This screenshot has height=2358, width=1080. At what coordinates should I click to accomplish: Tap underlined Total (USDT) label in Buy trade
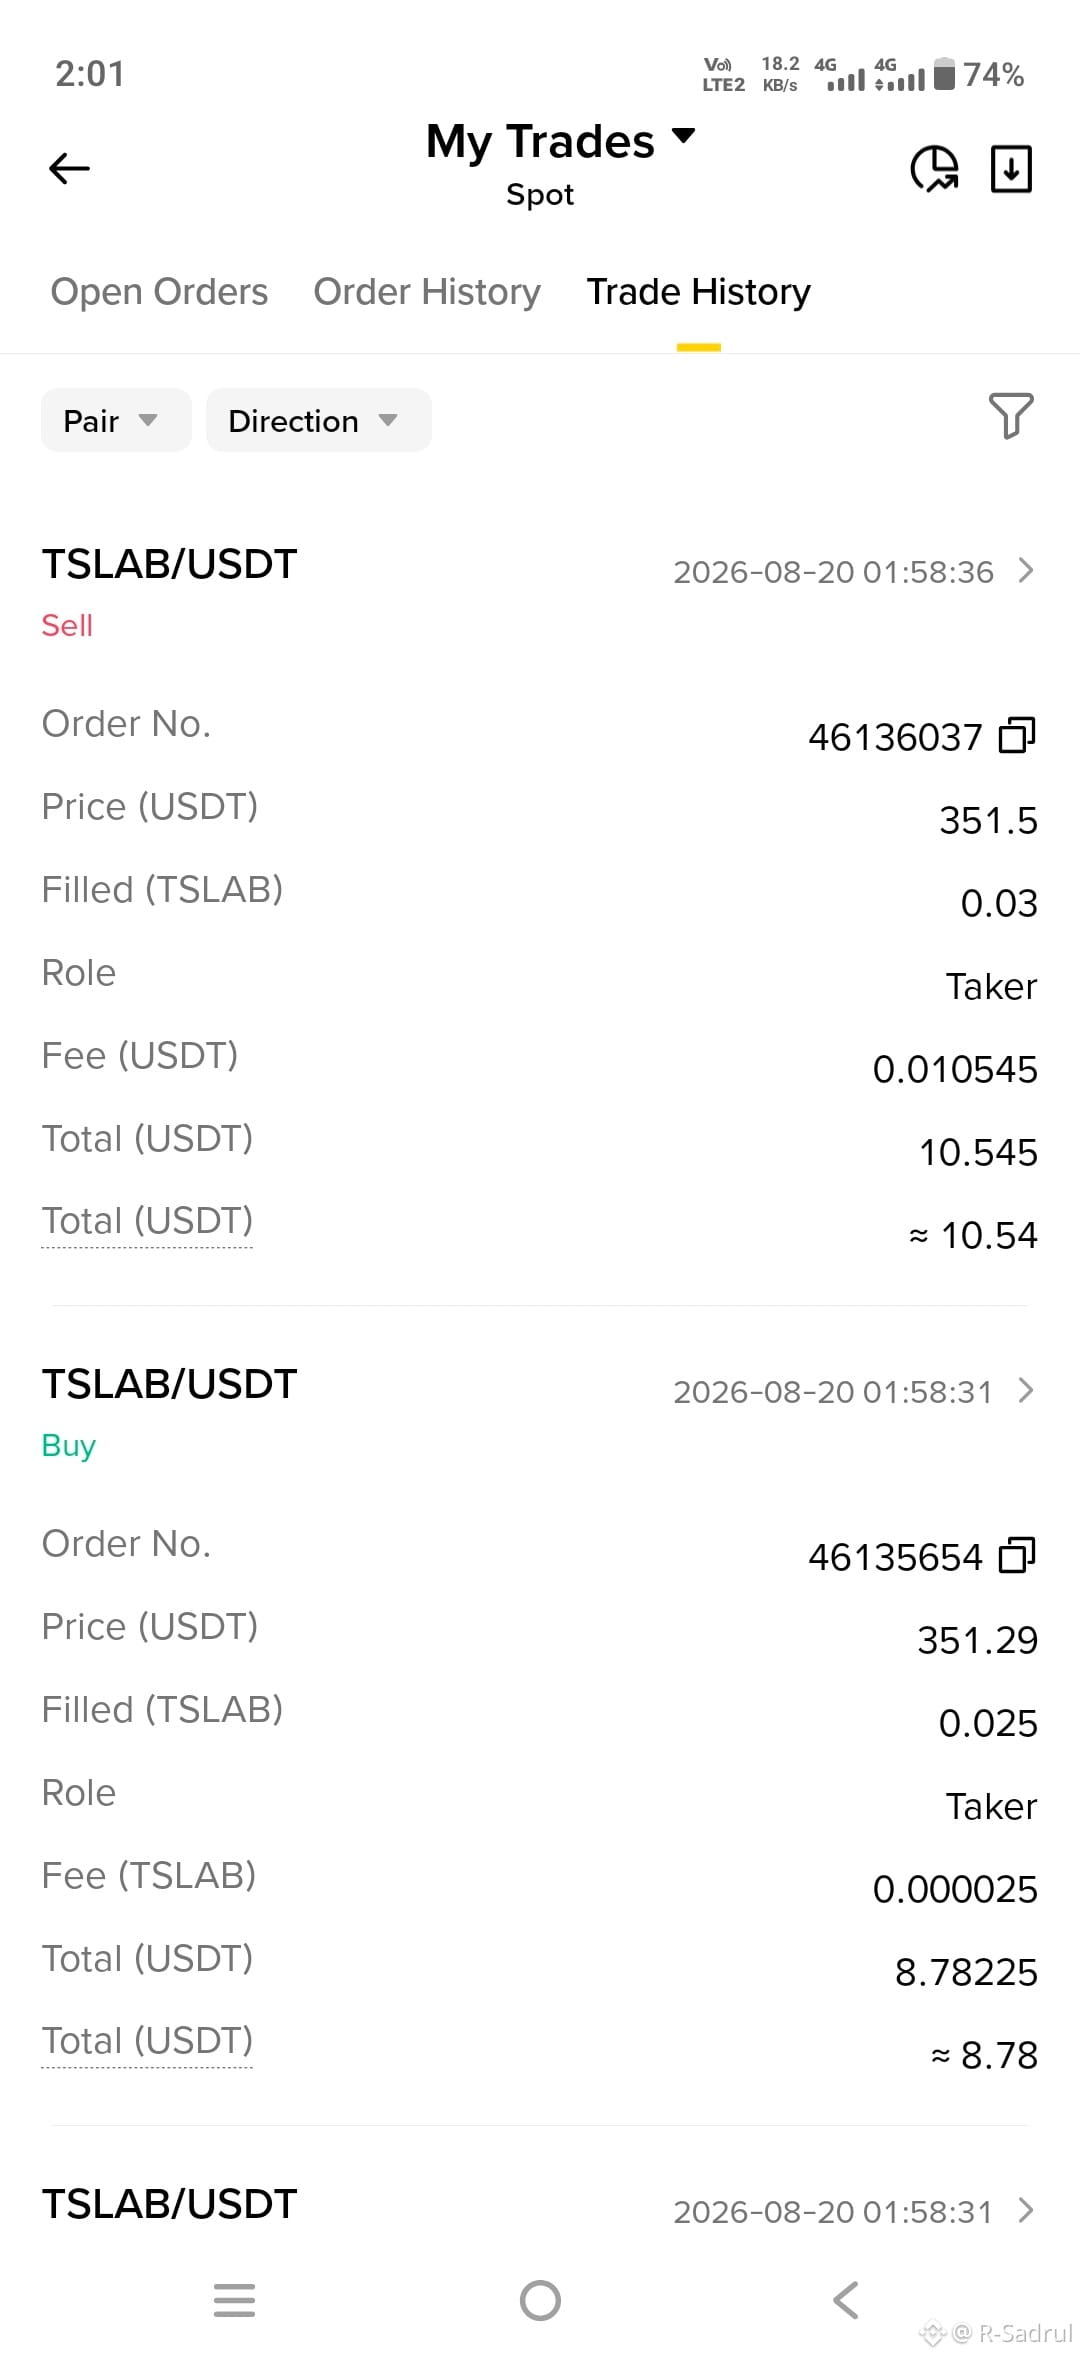pos(147,2041)
